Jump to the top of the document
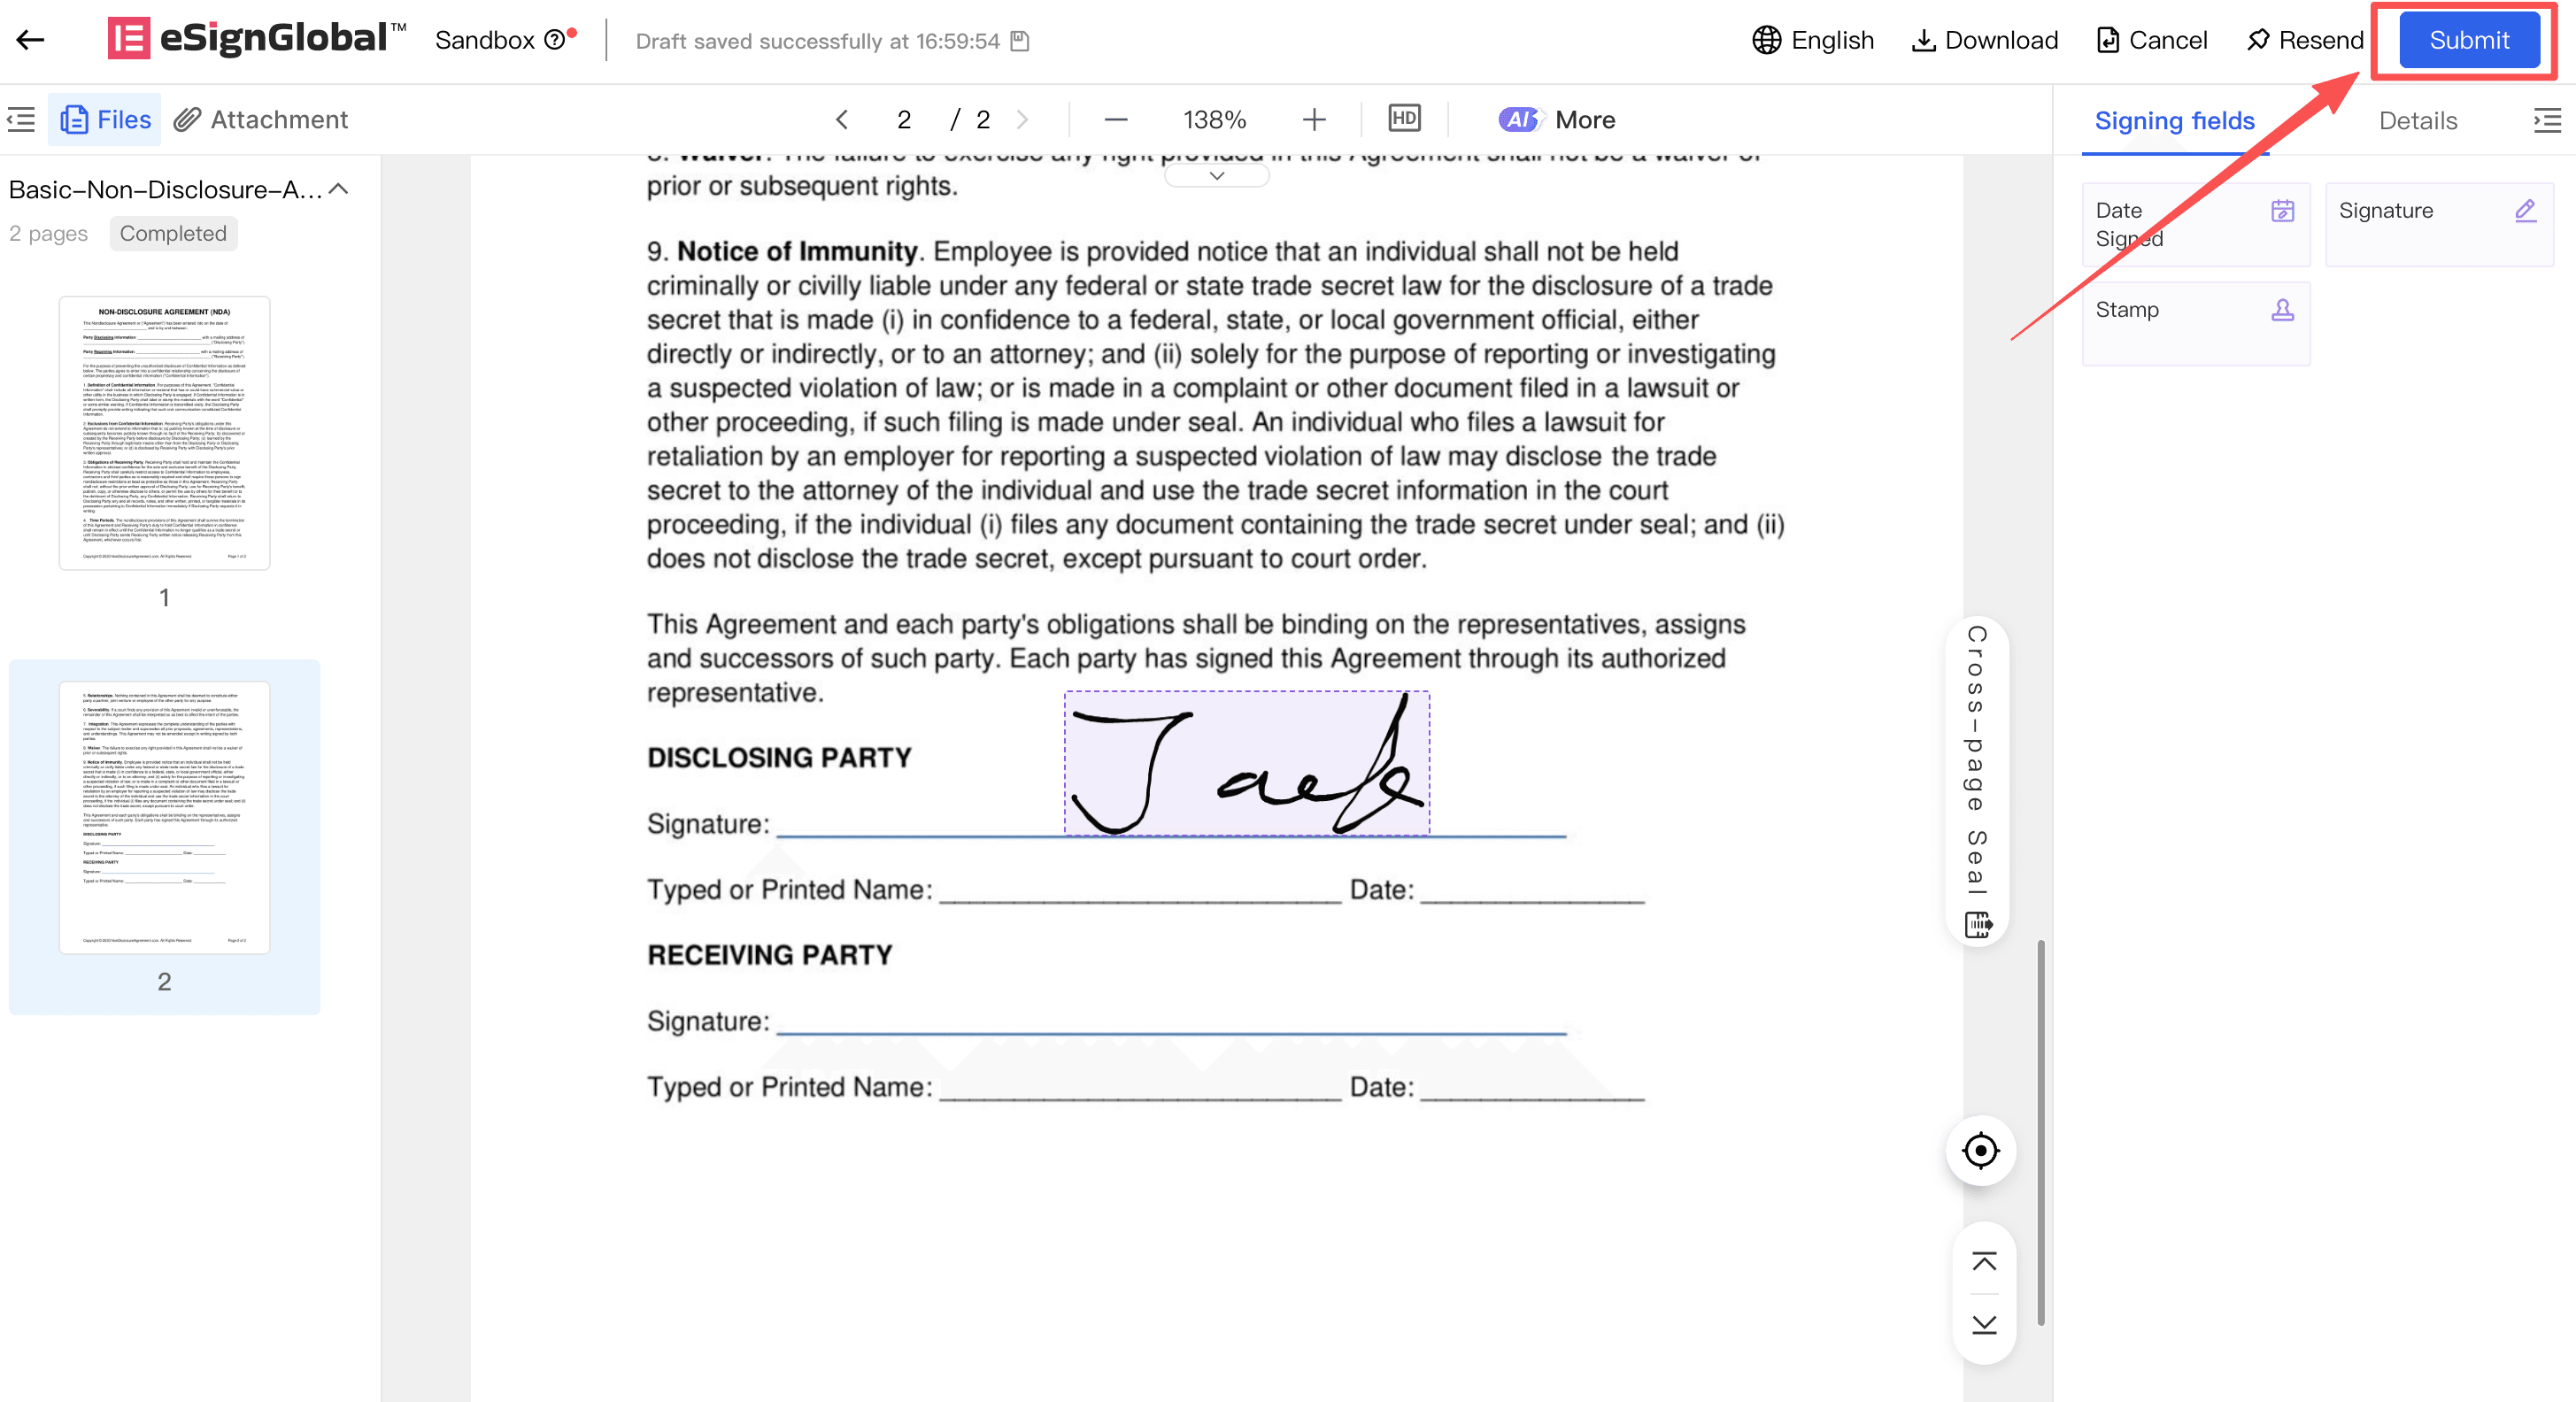Viewport: 2576px width, 1402px height. pyautogui.click(x=1983, y=1260)
